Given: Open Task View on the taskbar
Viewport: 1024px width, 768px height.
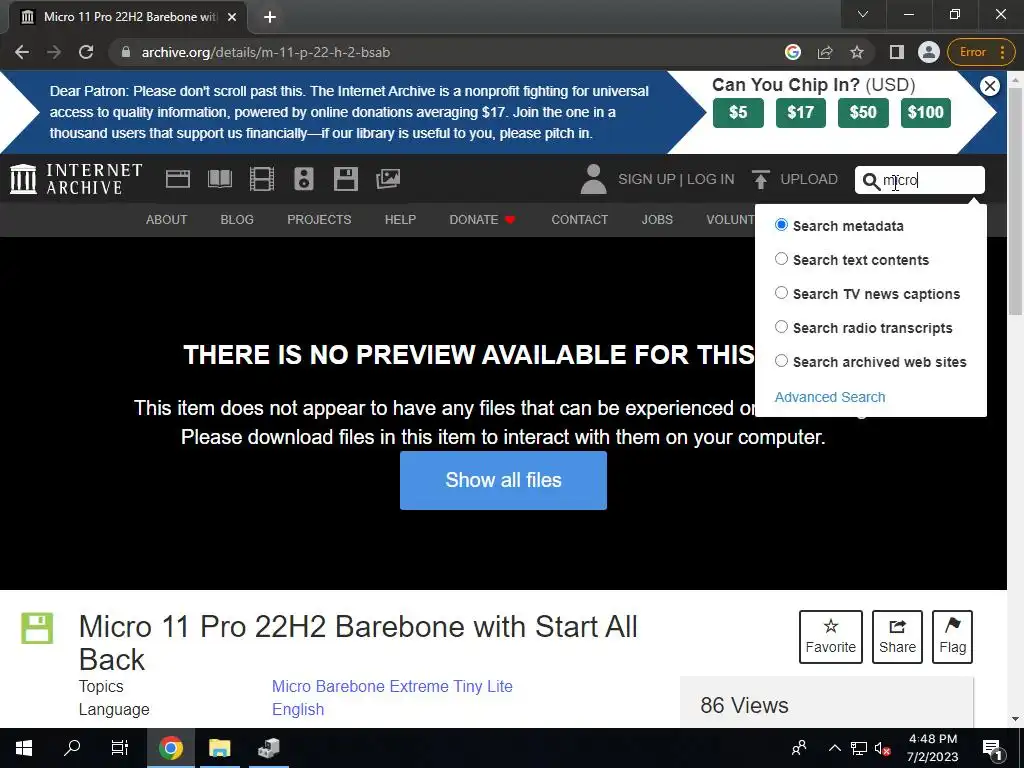Looking at the screenshot, I should [120, 748].
